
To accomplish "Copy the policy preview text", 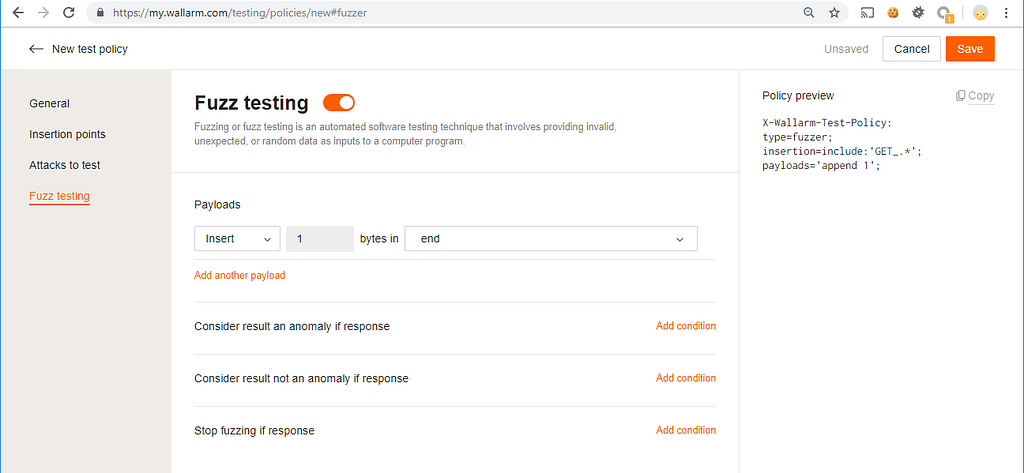I will pyautogui.click(x=975, y=96).
